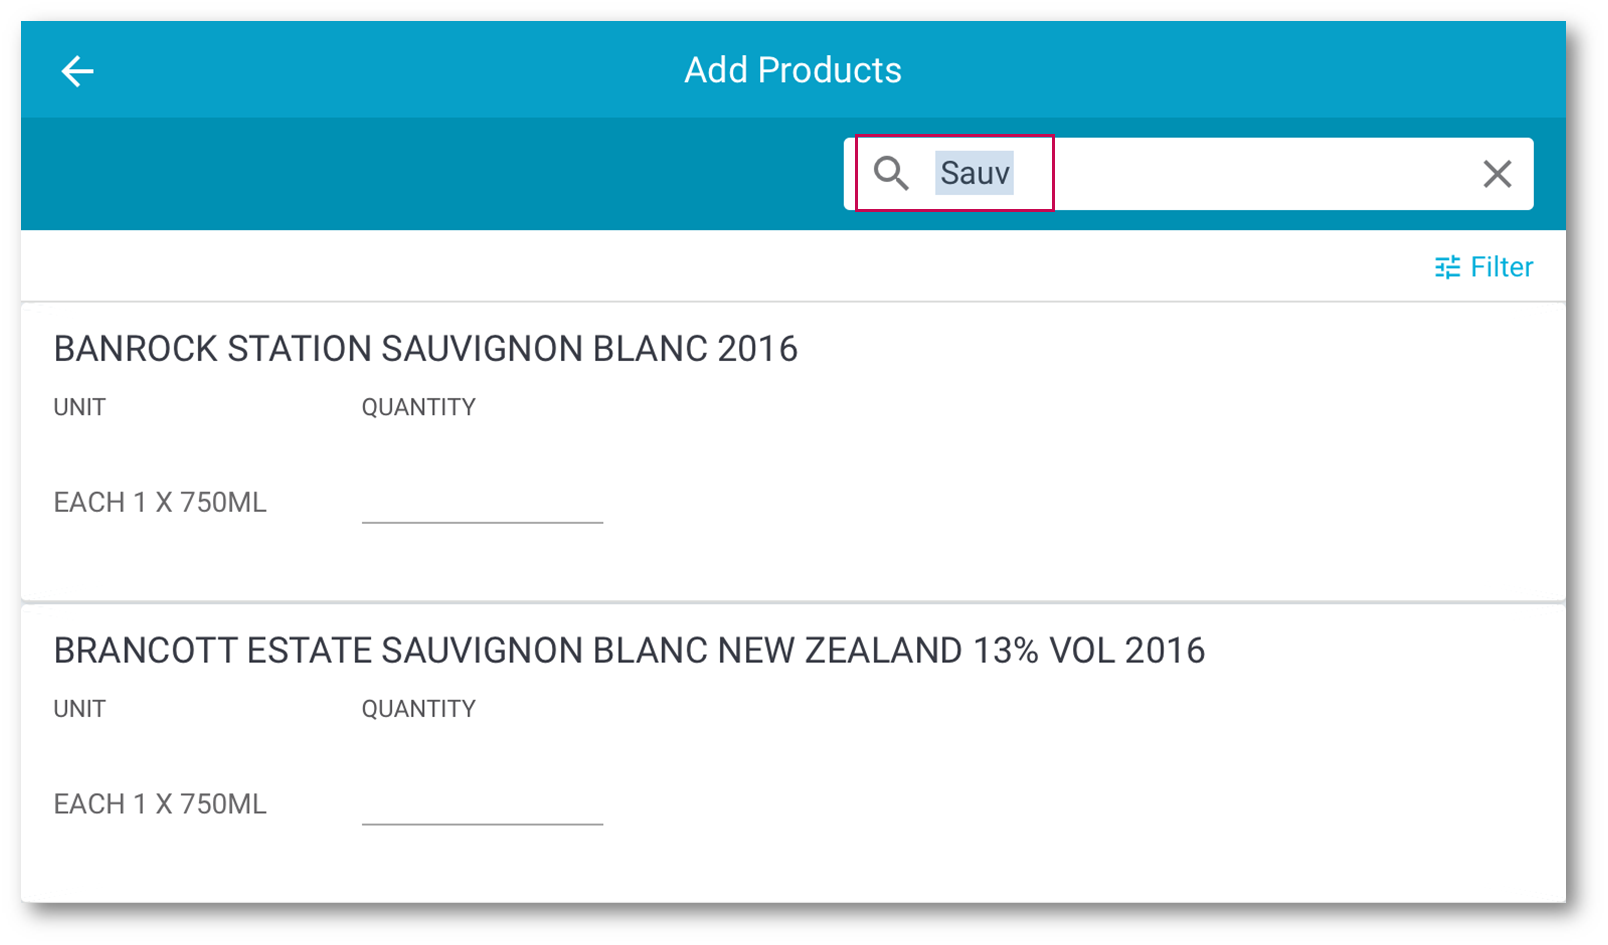Click UNIT label under Banrock Station
Image resolution: width=1608 pixels, height=945 pixels.
tap(79, 407)
